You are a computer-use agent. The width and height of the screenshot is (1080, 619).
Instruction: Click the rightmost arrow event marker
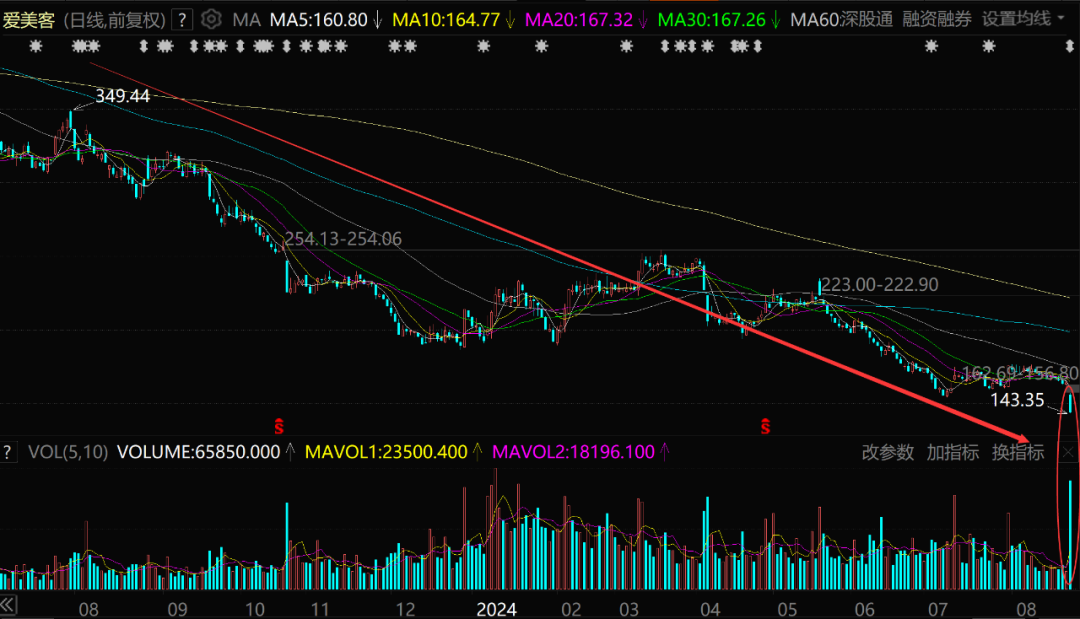[1070, 47]
